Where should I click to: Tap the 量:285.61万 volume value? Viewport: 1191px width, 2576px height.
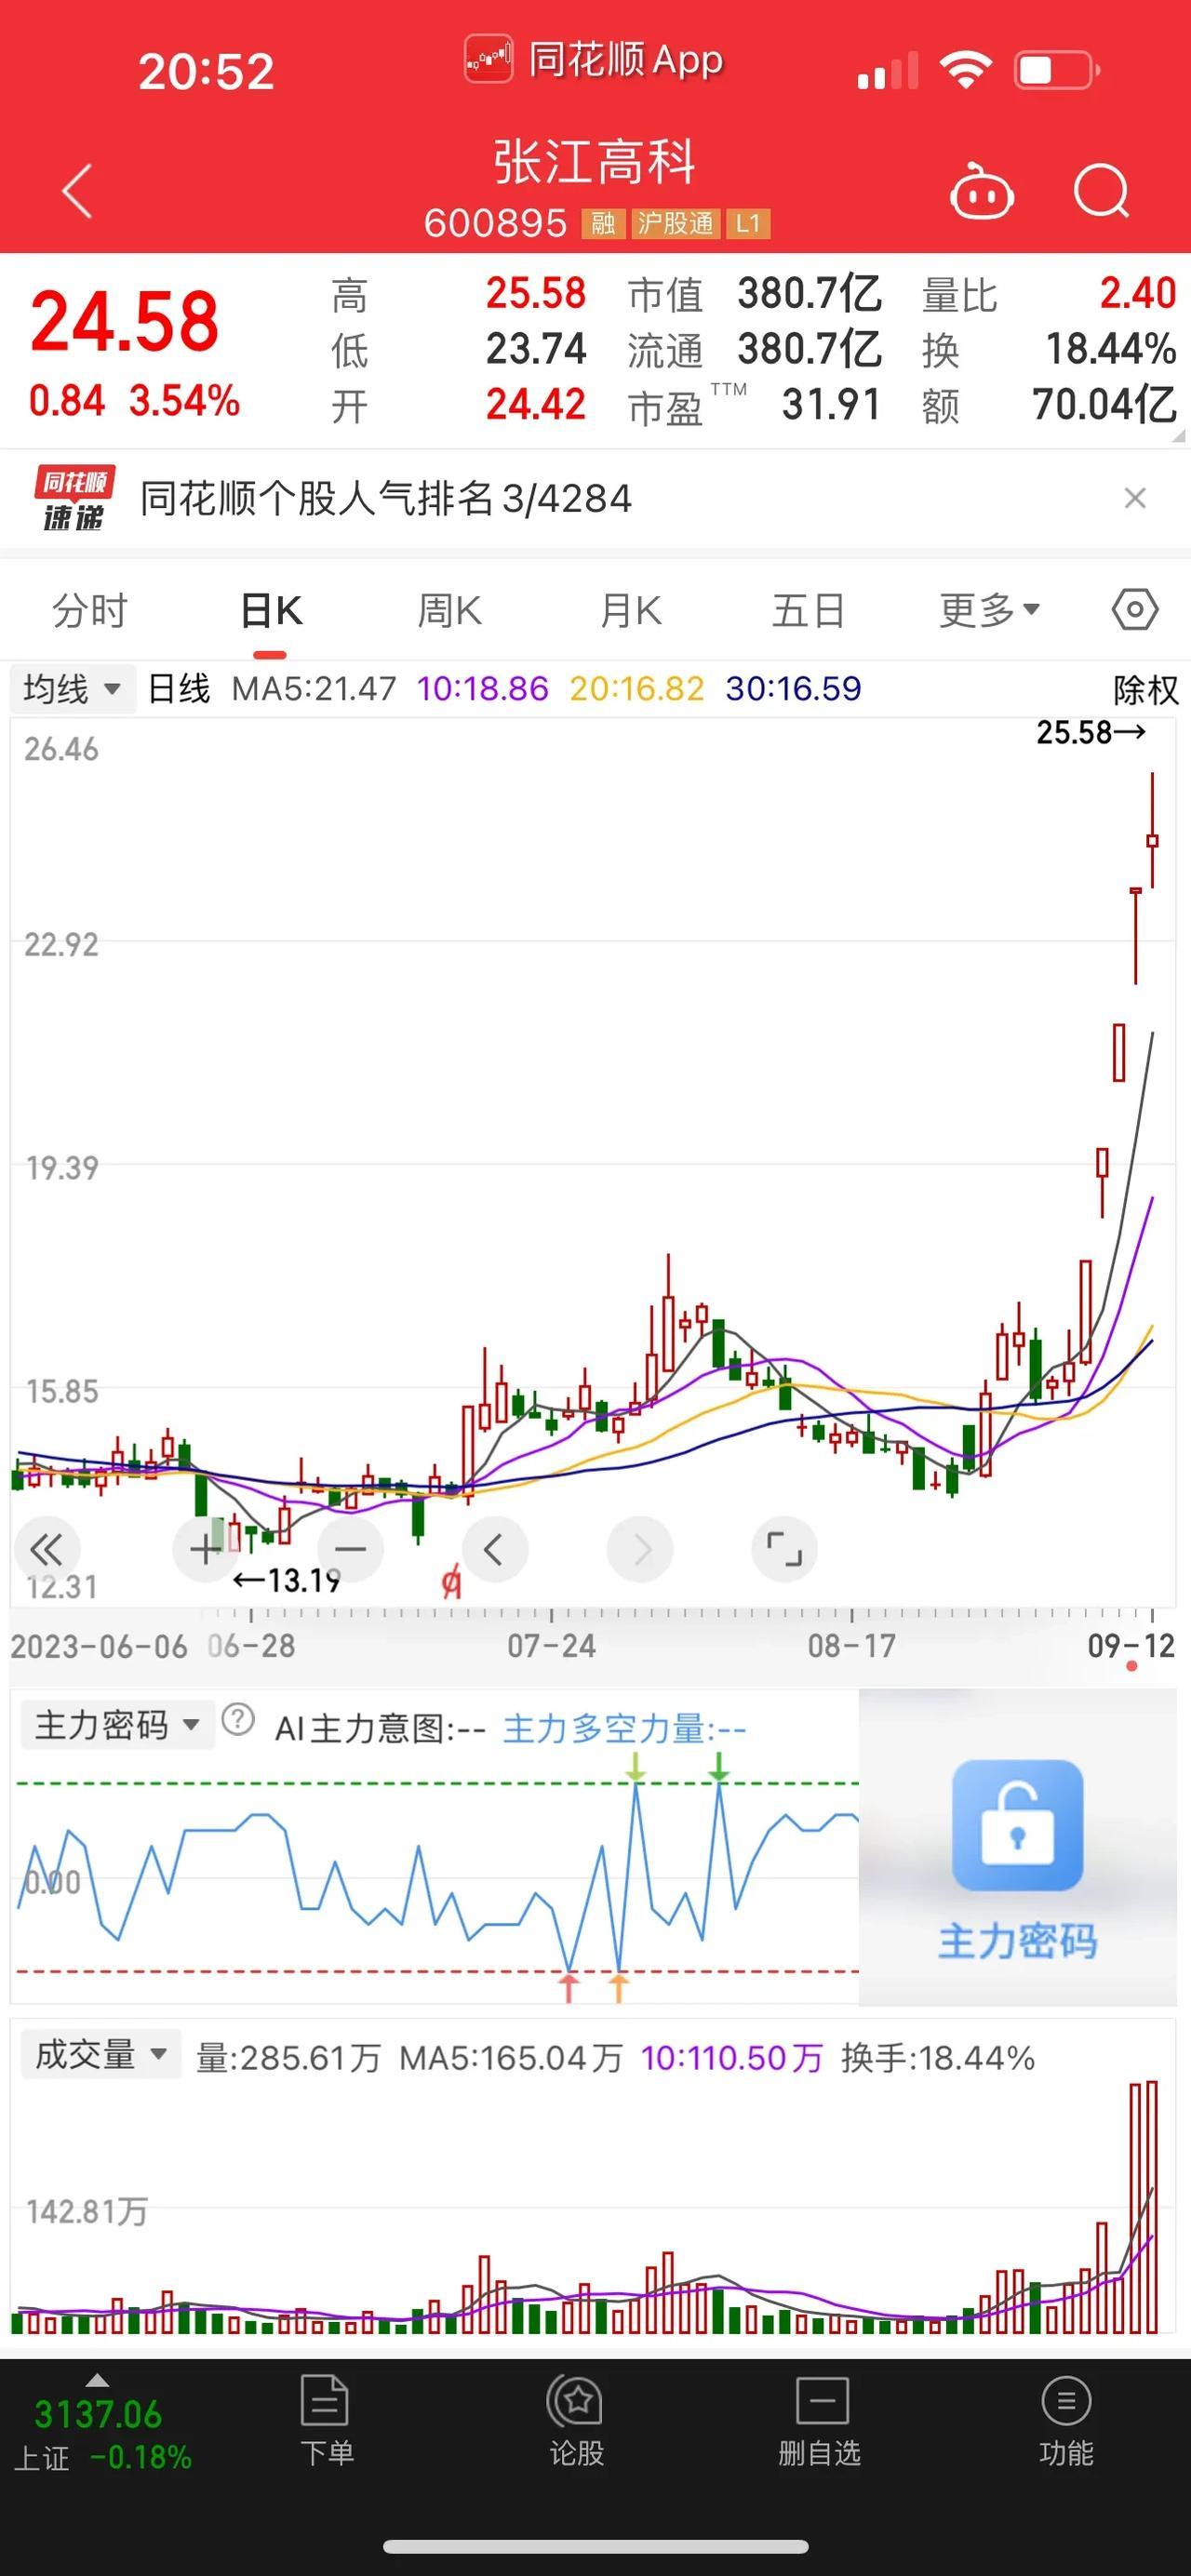pyautogui.click(x=288, y=2058)
